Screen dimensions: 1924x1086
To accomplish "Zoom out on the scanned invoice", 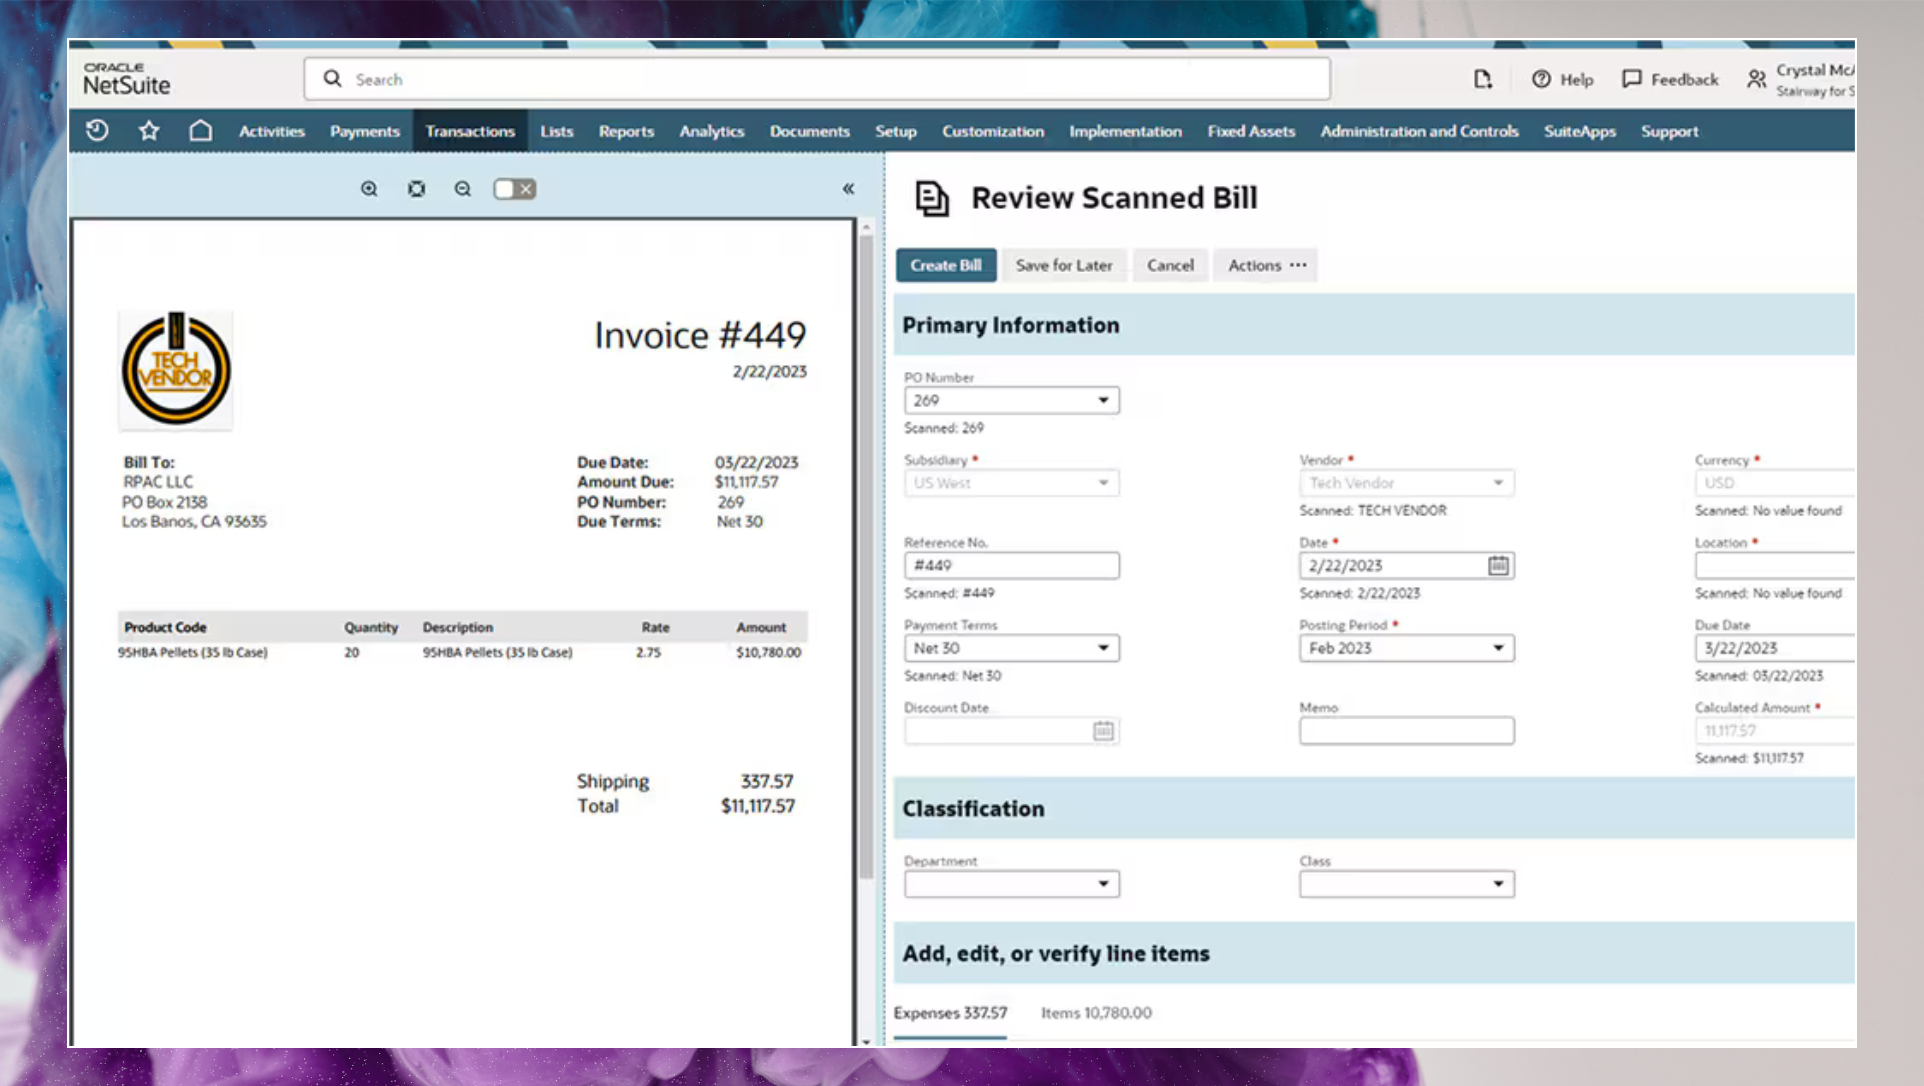I will [463, 189].
